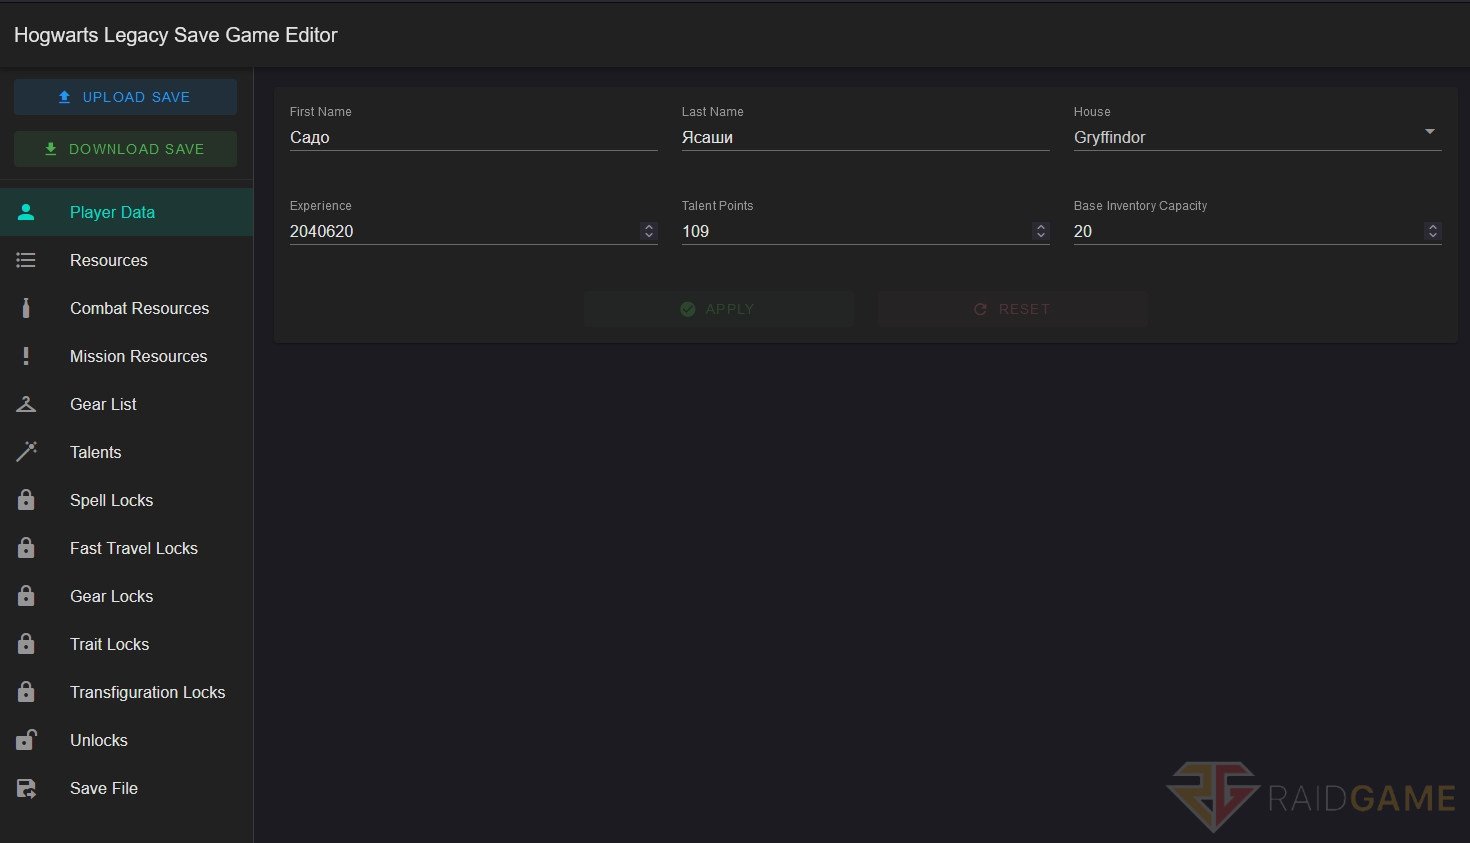This screenshot has height=843, width=1470.
Task: Open the Player Data section
Action: tap(126, 212)
